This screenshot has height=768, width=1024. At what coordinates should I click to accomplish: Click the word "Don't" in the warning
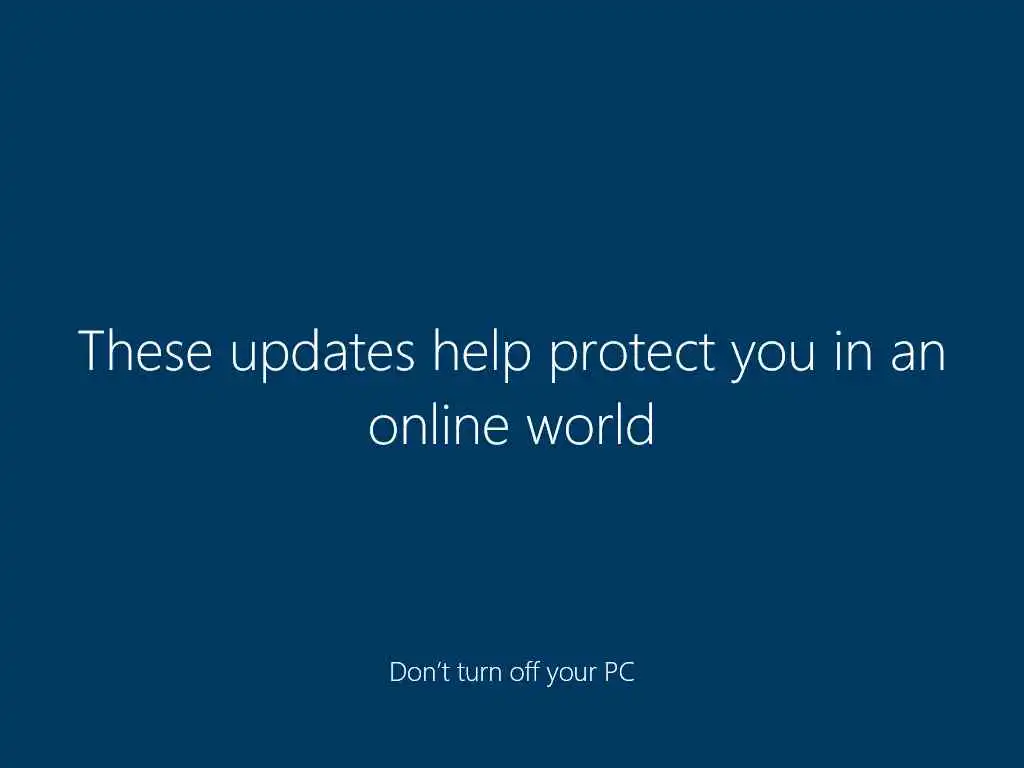pyautogui.click(x=419, y=672)
